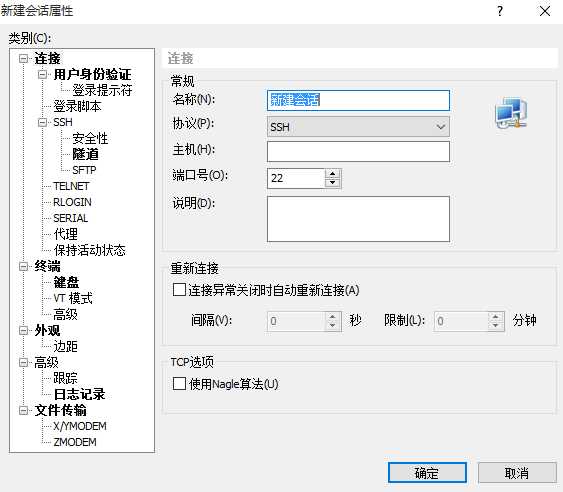The image size is (563, 492).
Task: Open the 协议 SSH dropdown
Action: pyautogui.click(x=358, y=126)
